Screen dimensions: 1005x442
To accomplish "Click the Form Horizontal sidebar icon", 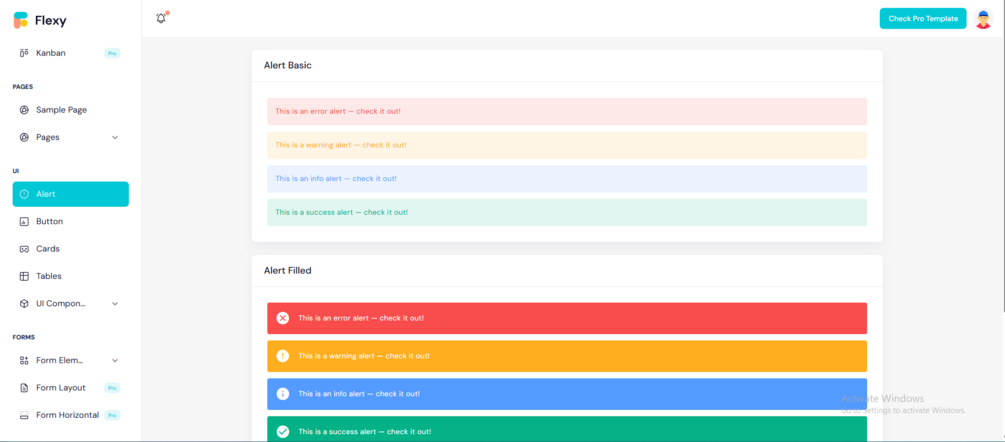I will 24,415.
